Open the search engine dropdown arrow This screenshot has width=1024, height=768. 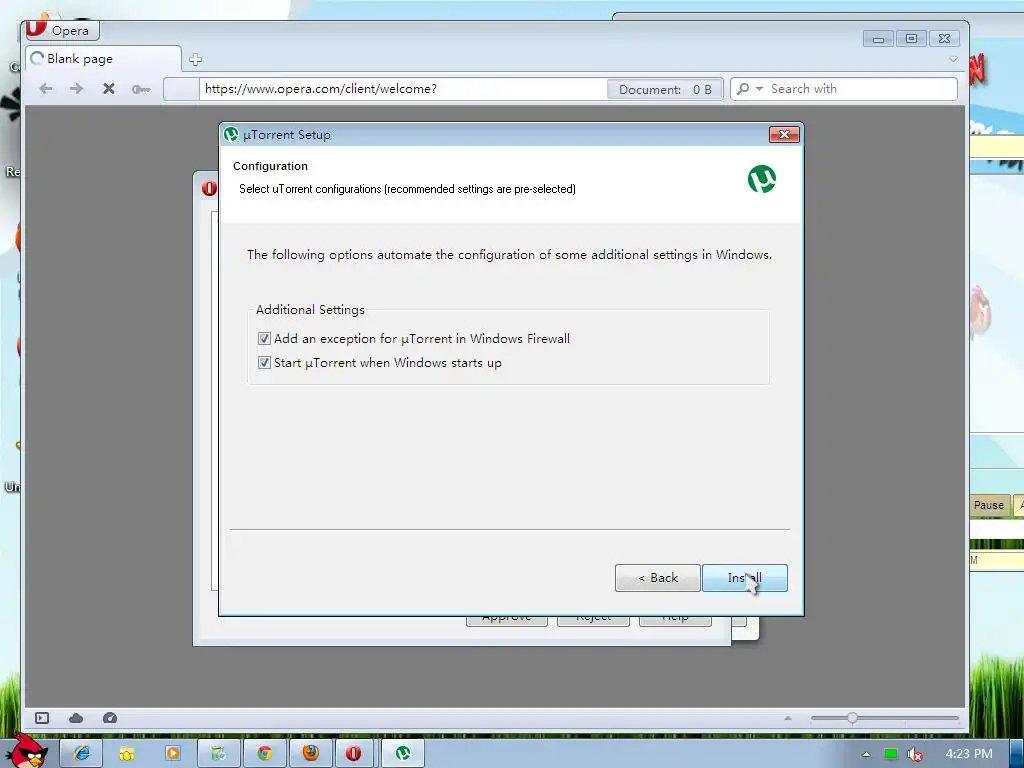pyautogui.click(x=760, y=89)
